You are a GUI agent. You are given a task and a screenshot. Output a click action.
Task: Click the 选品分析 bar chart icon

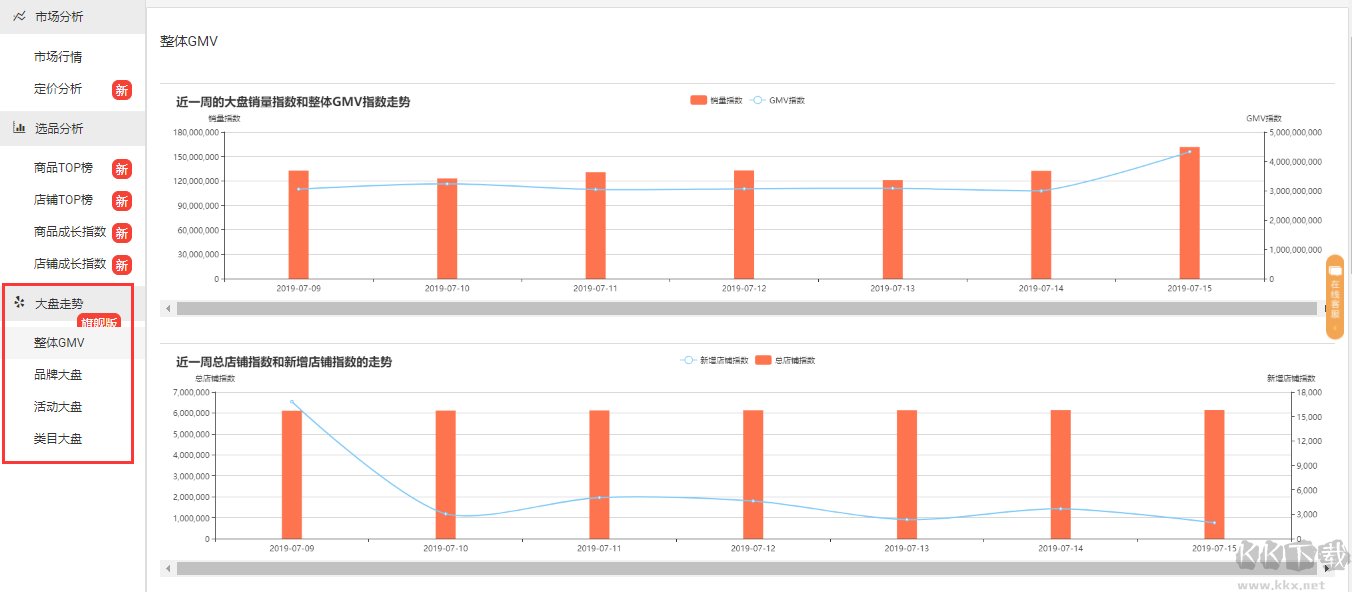click(19, 128)
